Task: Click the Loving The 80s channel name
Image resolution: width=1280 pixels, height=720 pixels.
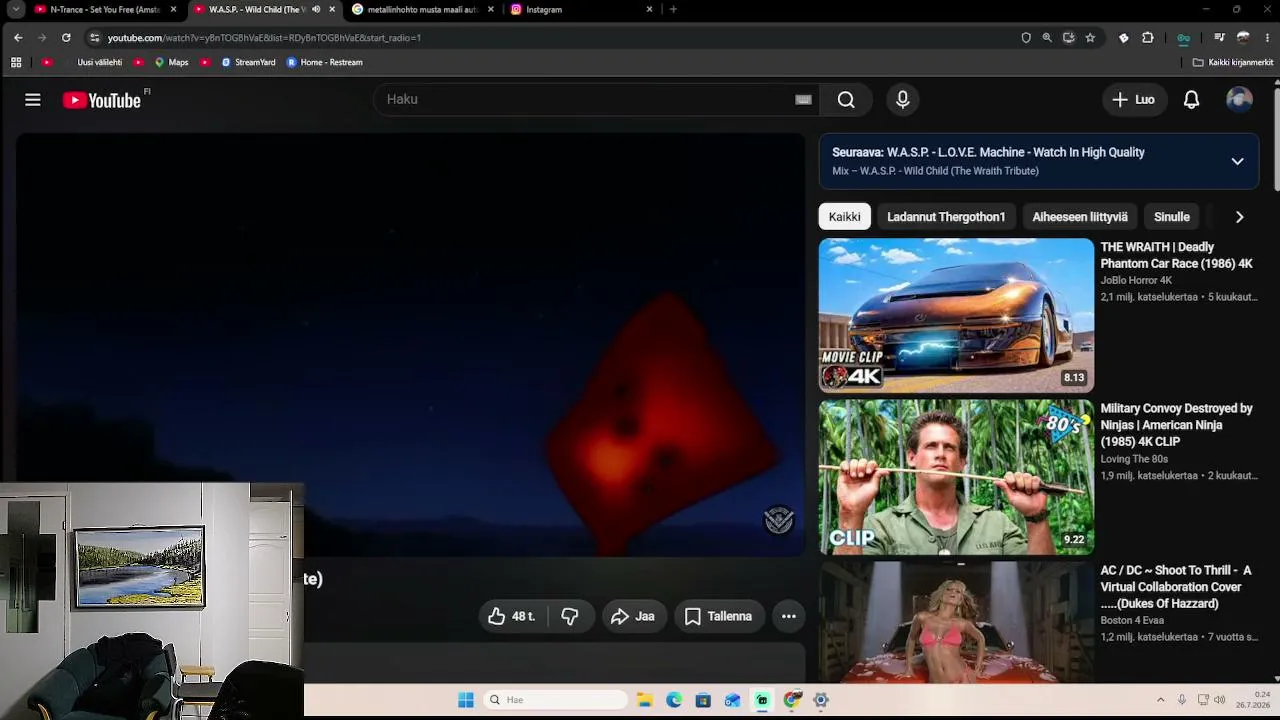Action: [1134, 460]
